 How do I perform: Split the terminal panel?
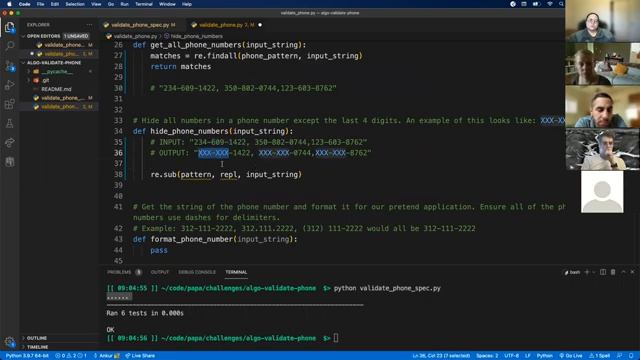pyautogui.click(x=603, y=272)
